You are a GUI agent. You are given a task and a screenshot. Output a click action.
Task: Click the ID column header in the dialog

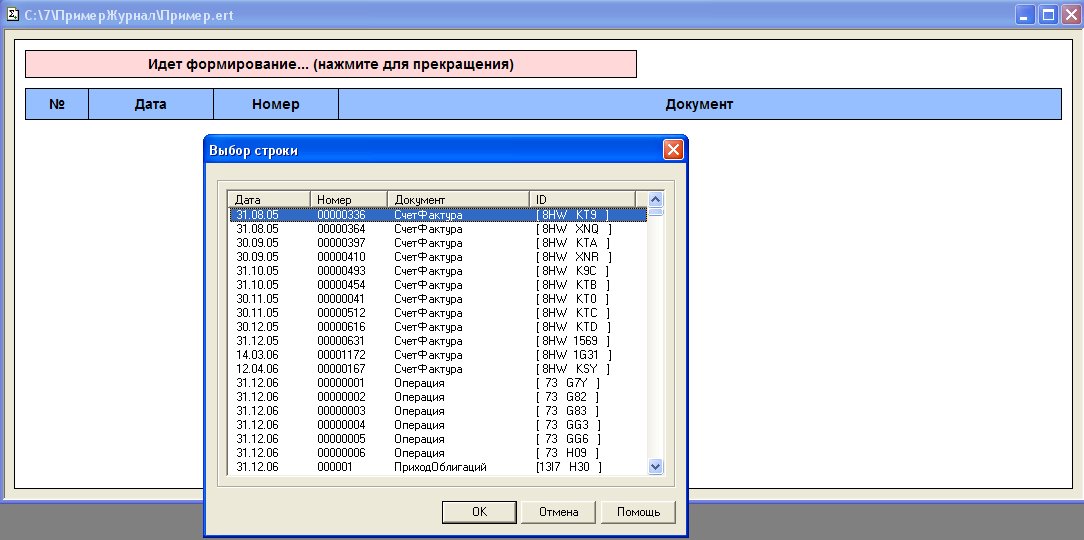(582, 199)
